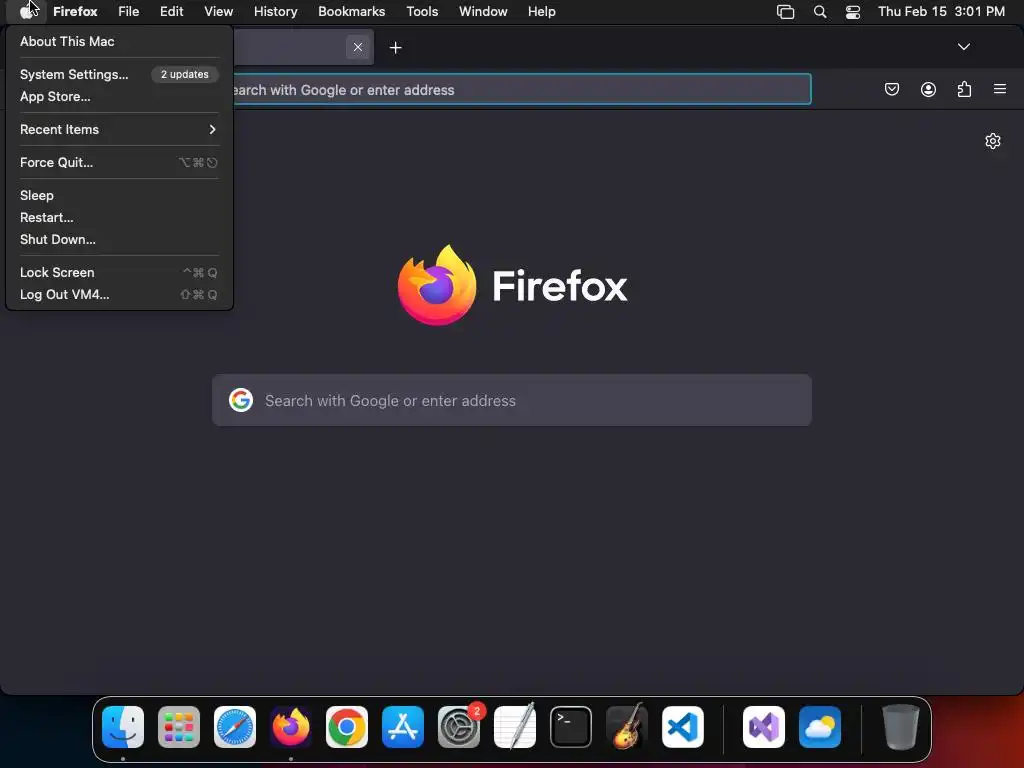
Task: Open the Weather app from the Dock
Action: click(820, 727)
